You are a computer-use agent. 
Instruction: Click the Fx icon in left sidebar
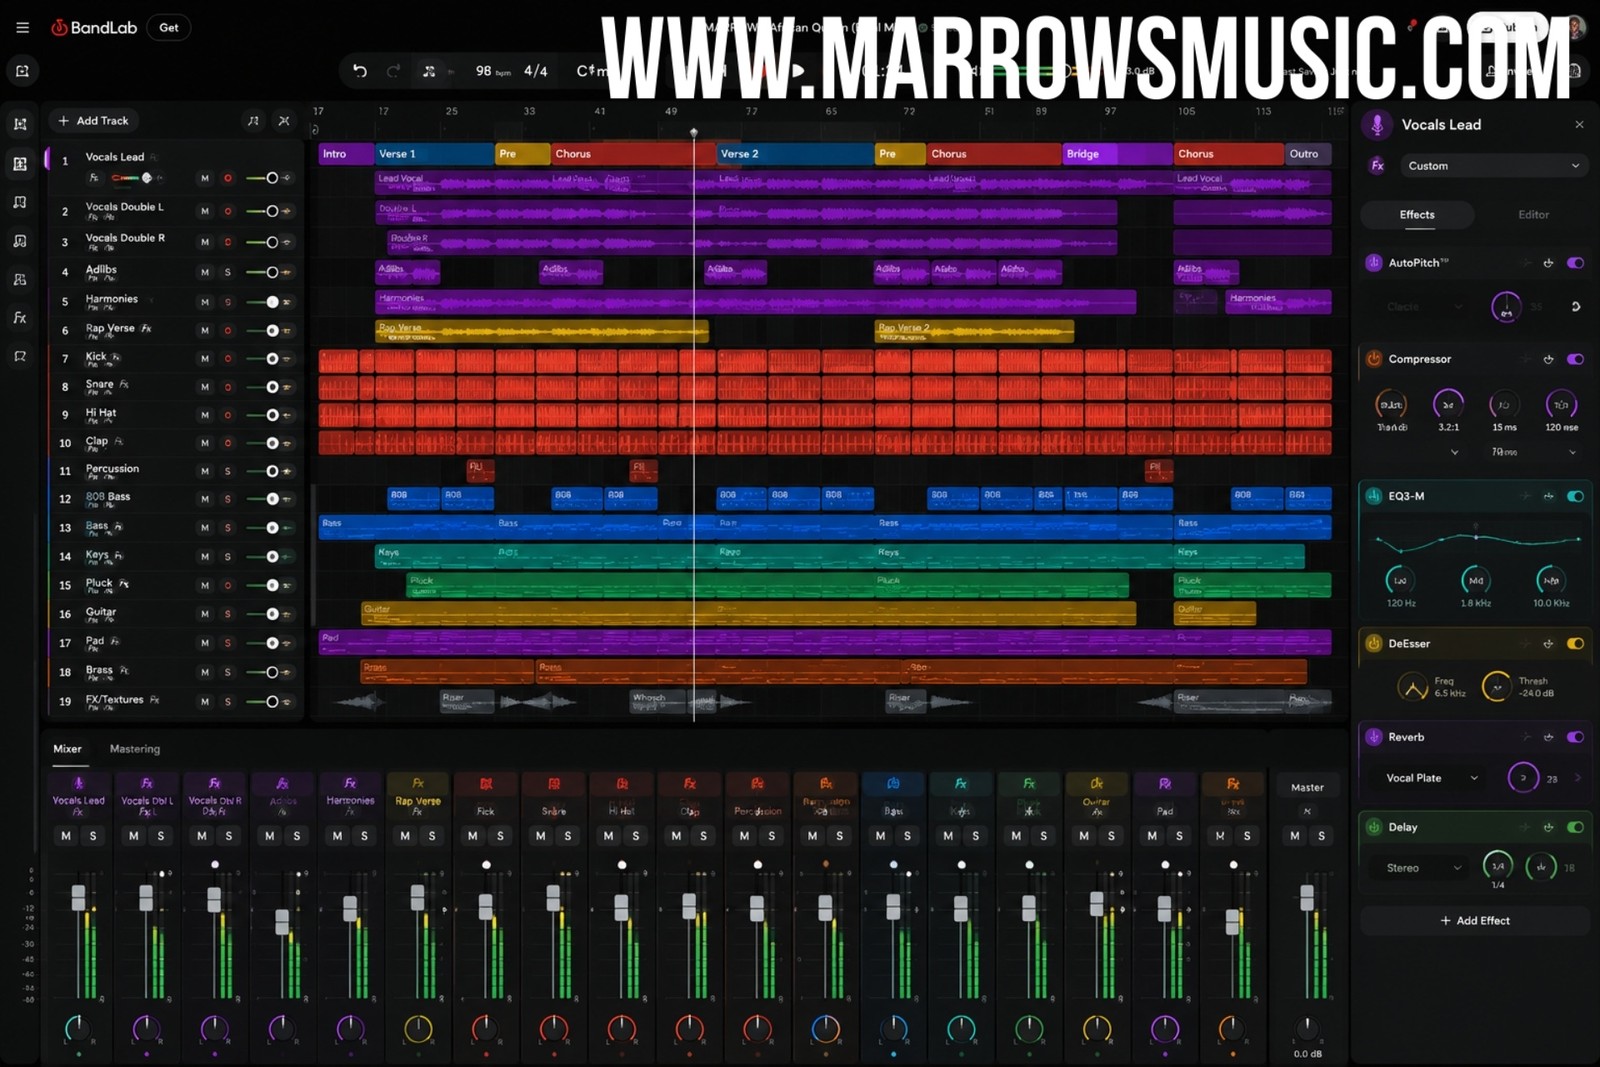pos(20,318)
